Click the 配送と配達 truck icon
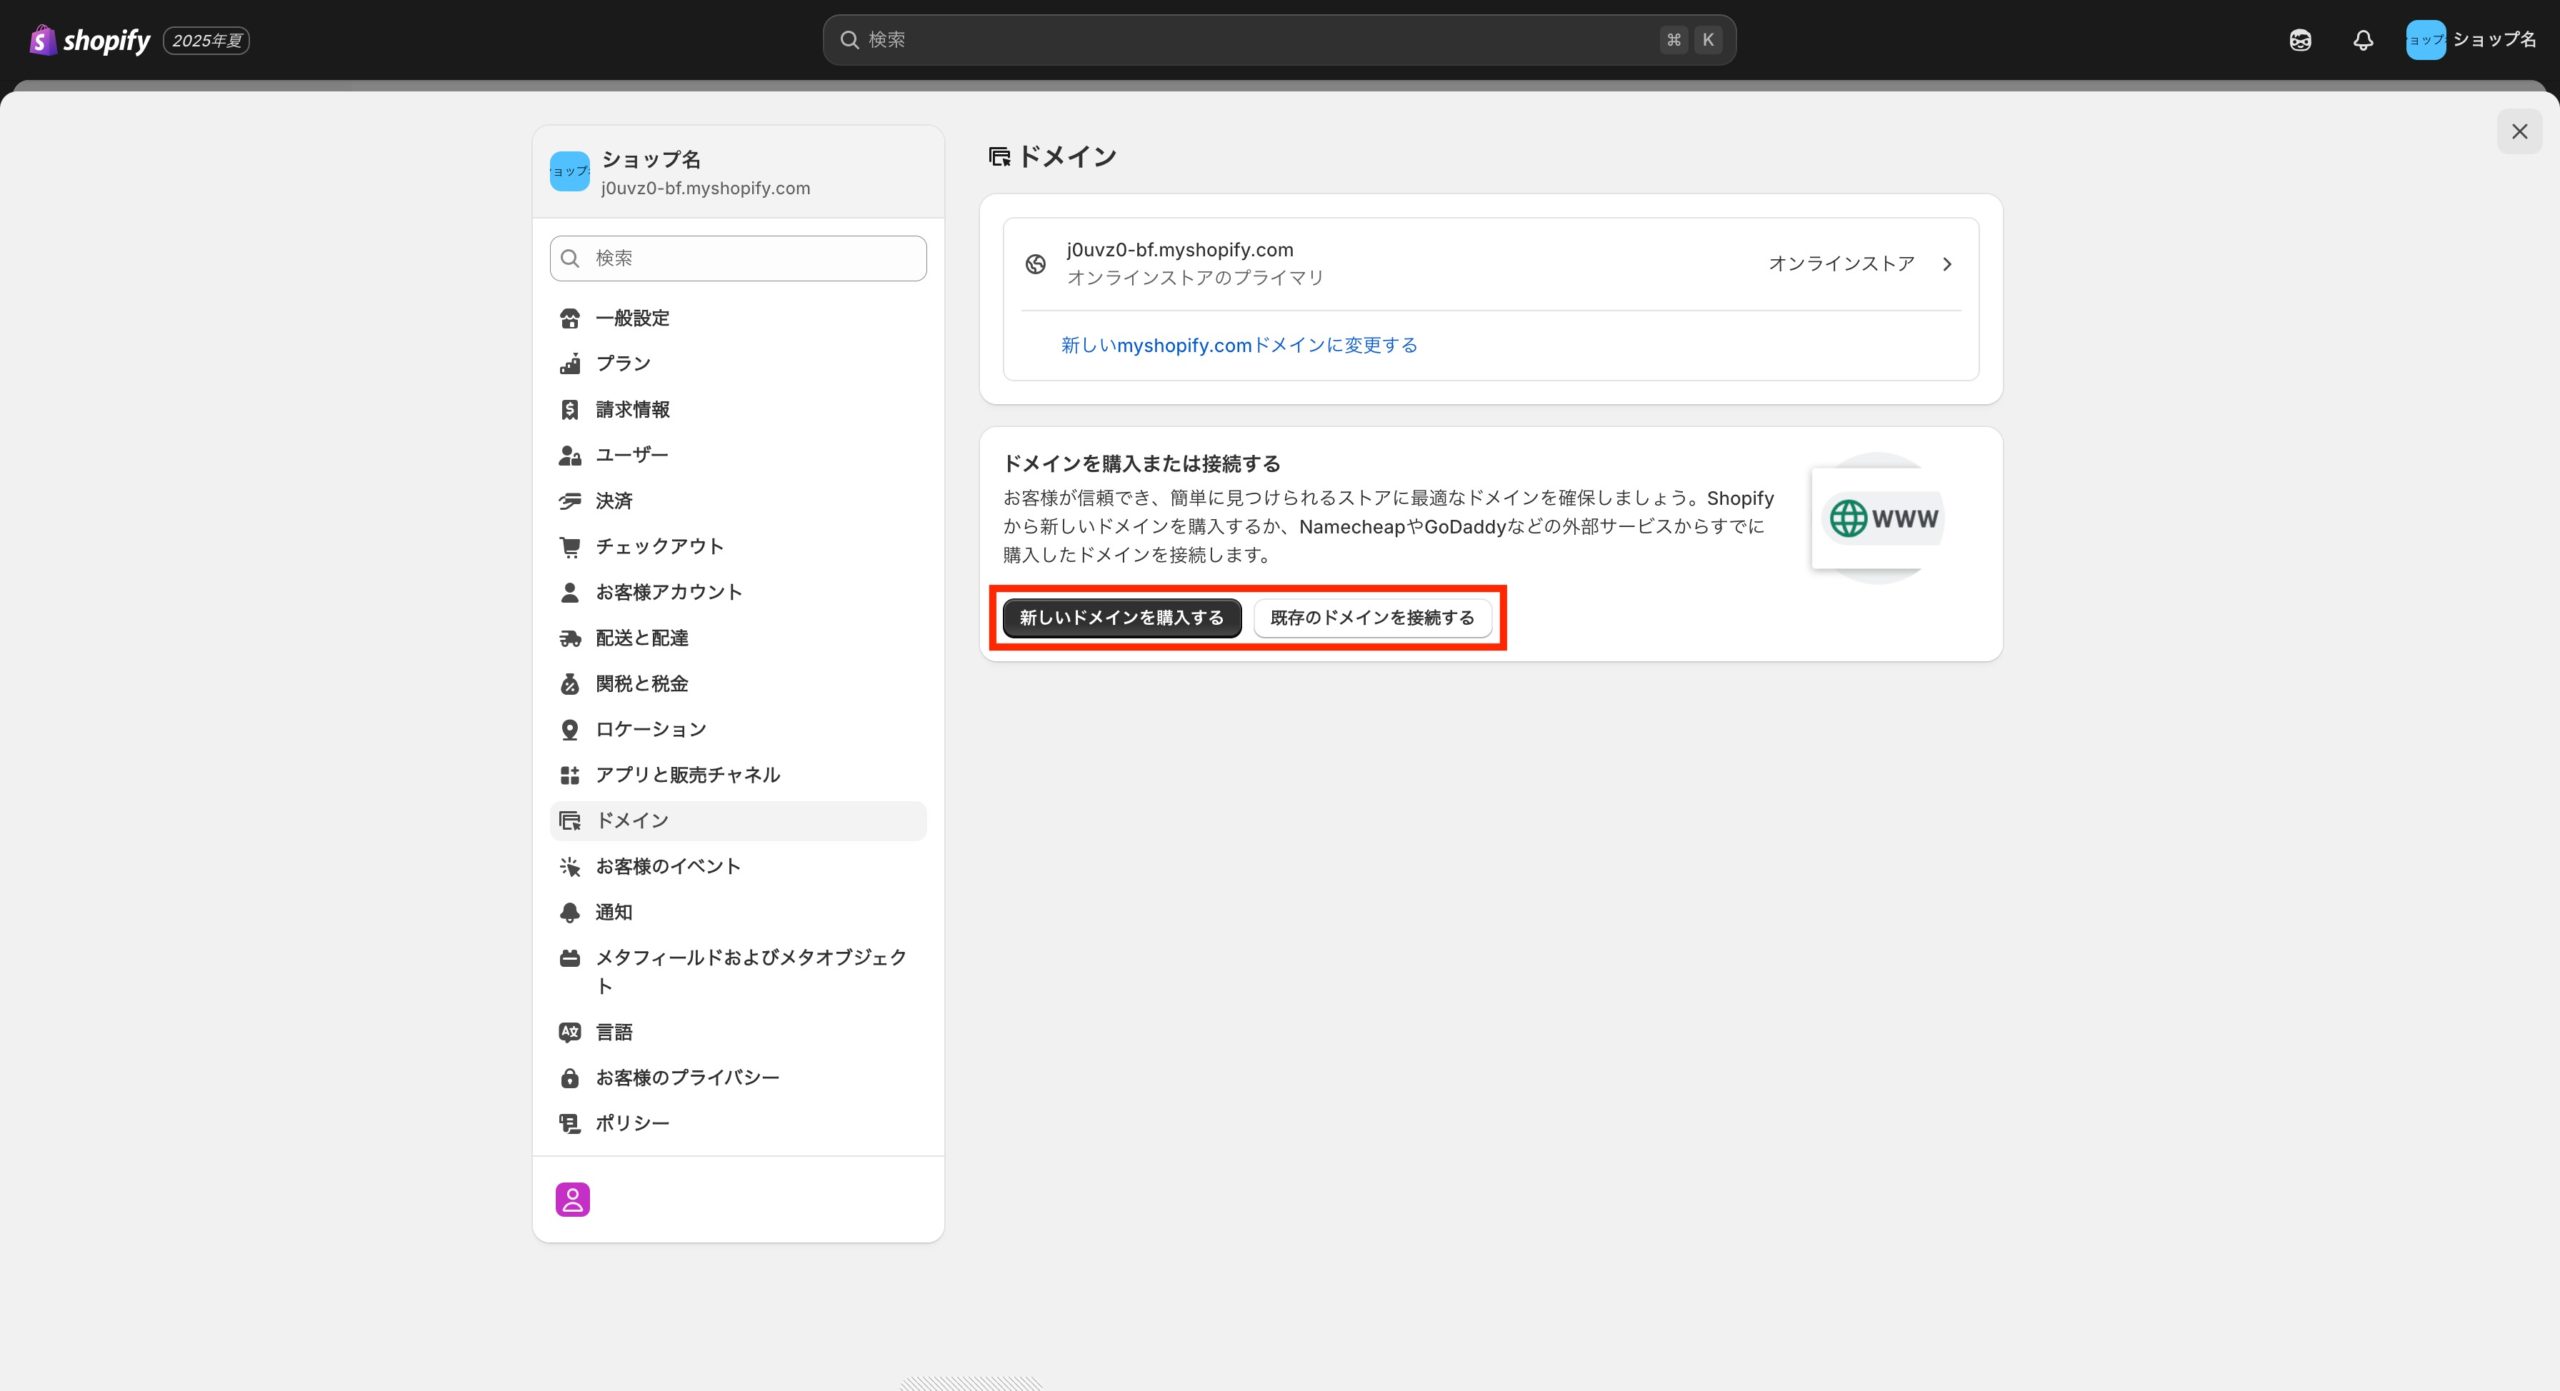 [570, 638]
